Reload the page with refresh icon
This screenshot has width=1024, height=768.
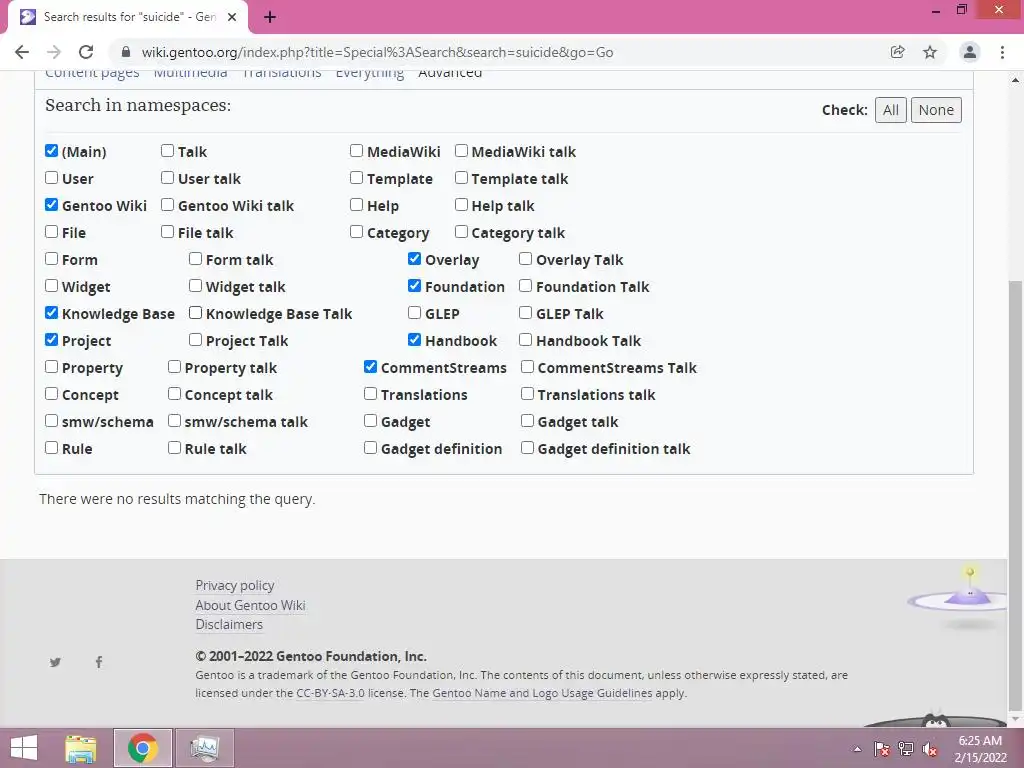point(86,52)
